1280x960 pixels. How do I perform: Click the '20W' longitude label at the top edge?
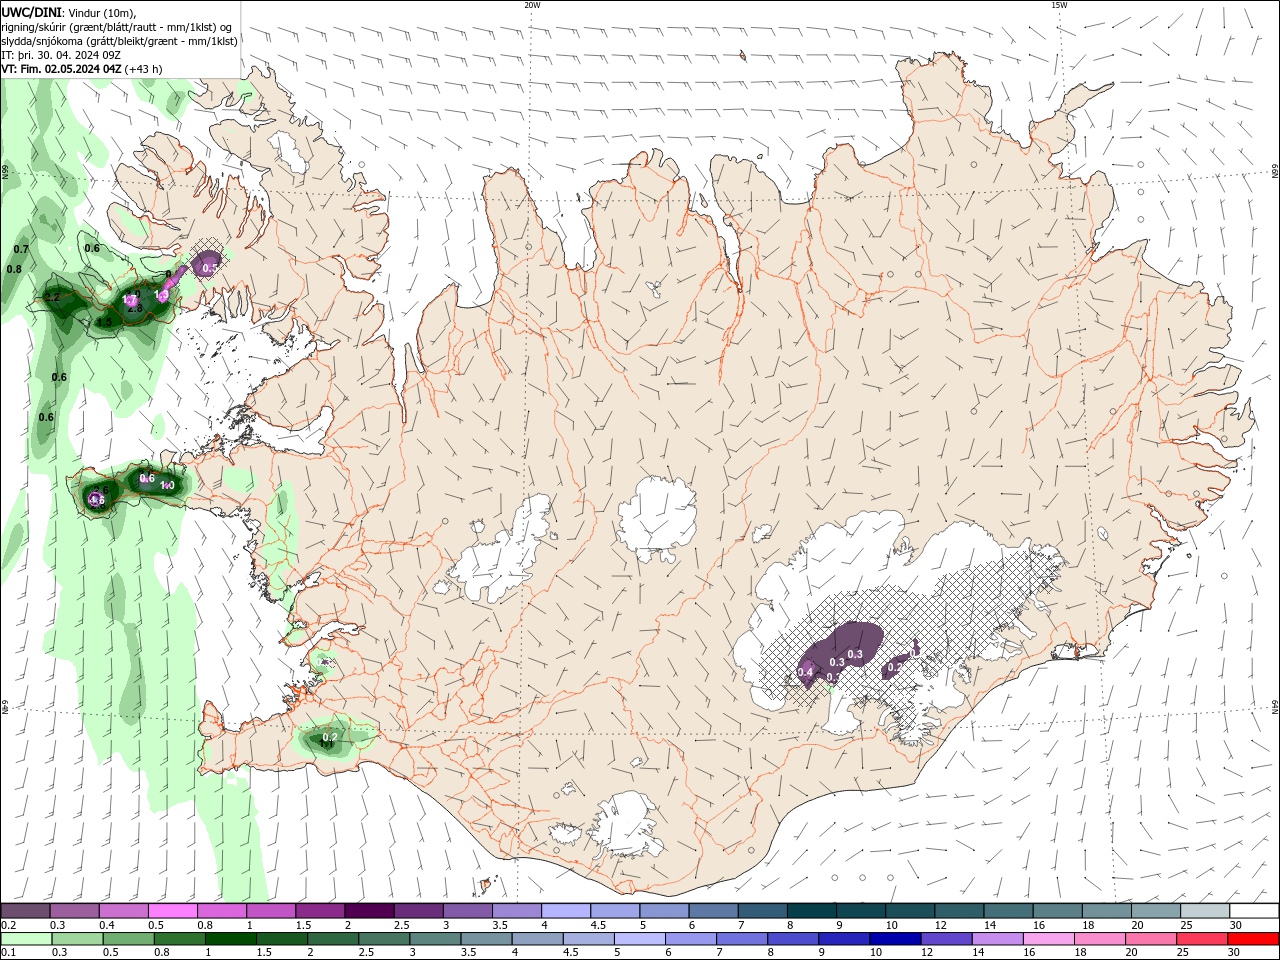click(x=532, y=5)
